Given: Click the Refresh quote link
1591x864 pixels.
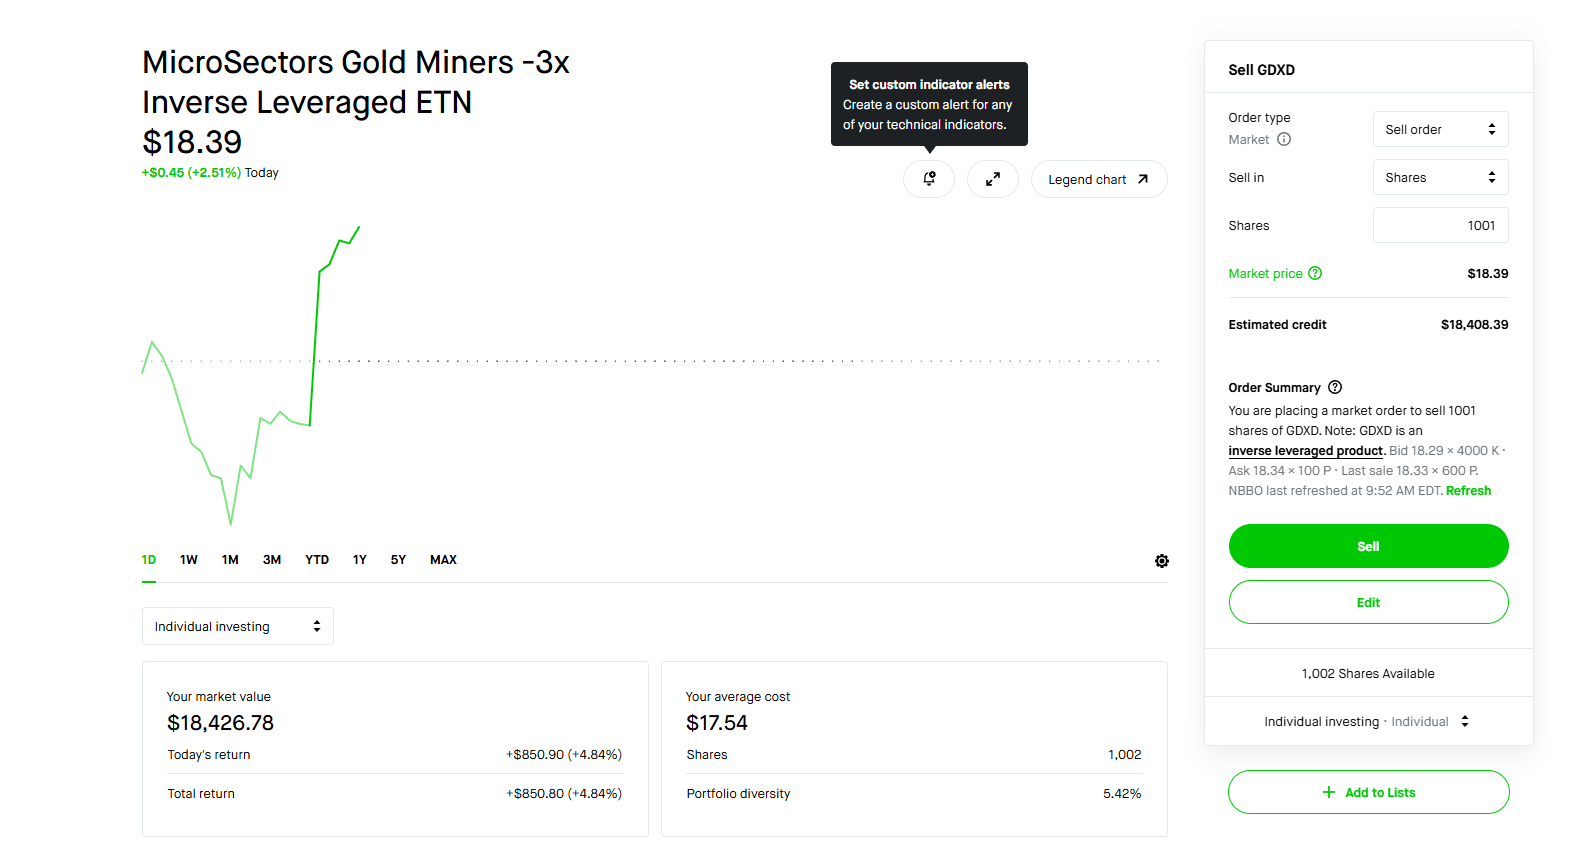Looking at the screenshot, I should [1468, 491].
